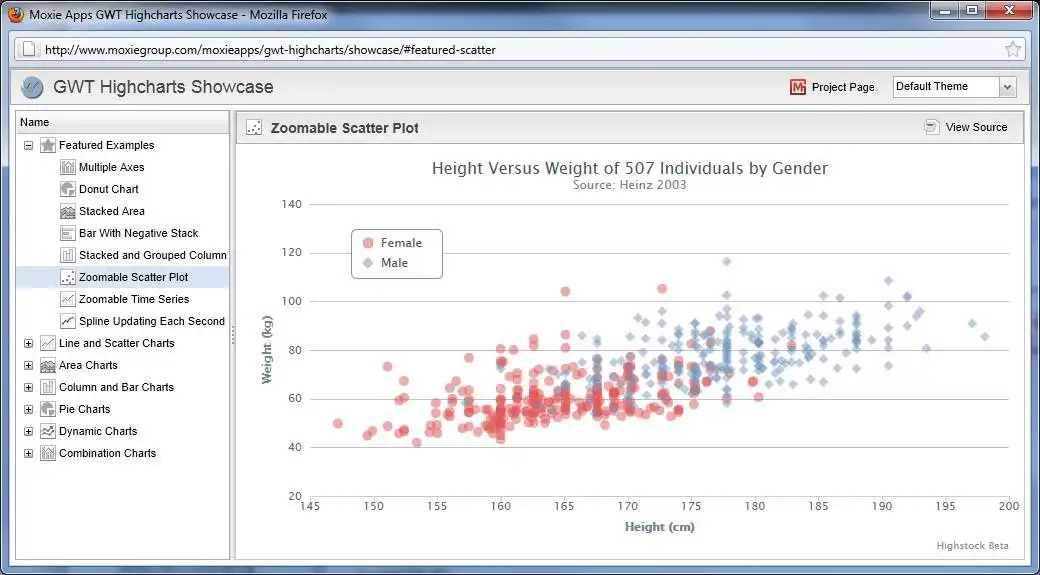
Task: Click the Weight (kg) axis title
Action: (x=267, y=350)
